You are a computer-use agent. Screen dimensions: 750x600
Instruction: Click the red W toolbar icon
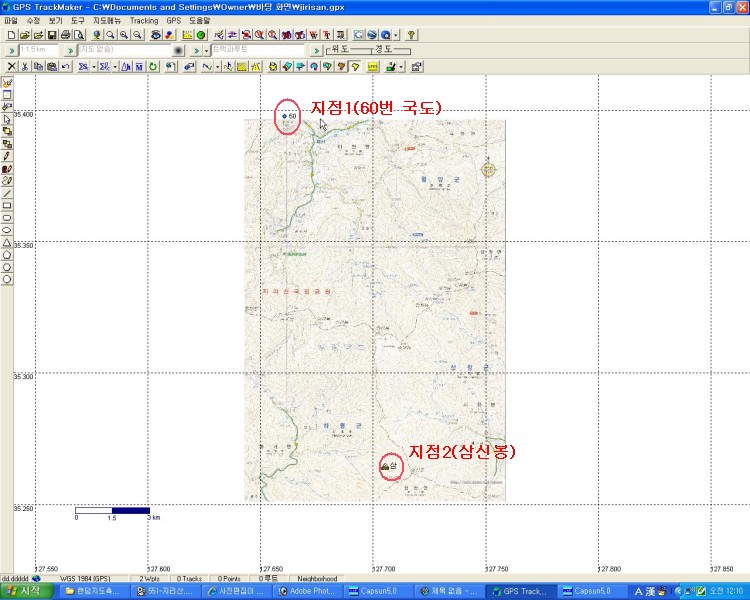click(313, 35)
